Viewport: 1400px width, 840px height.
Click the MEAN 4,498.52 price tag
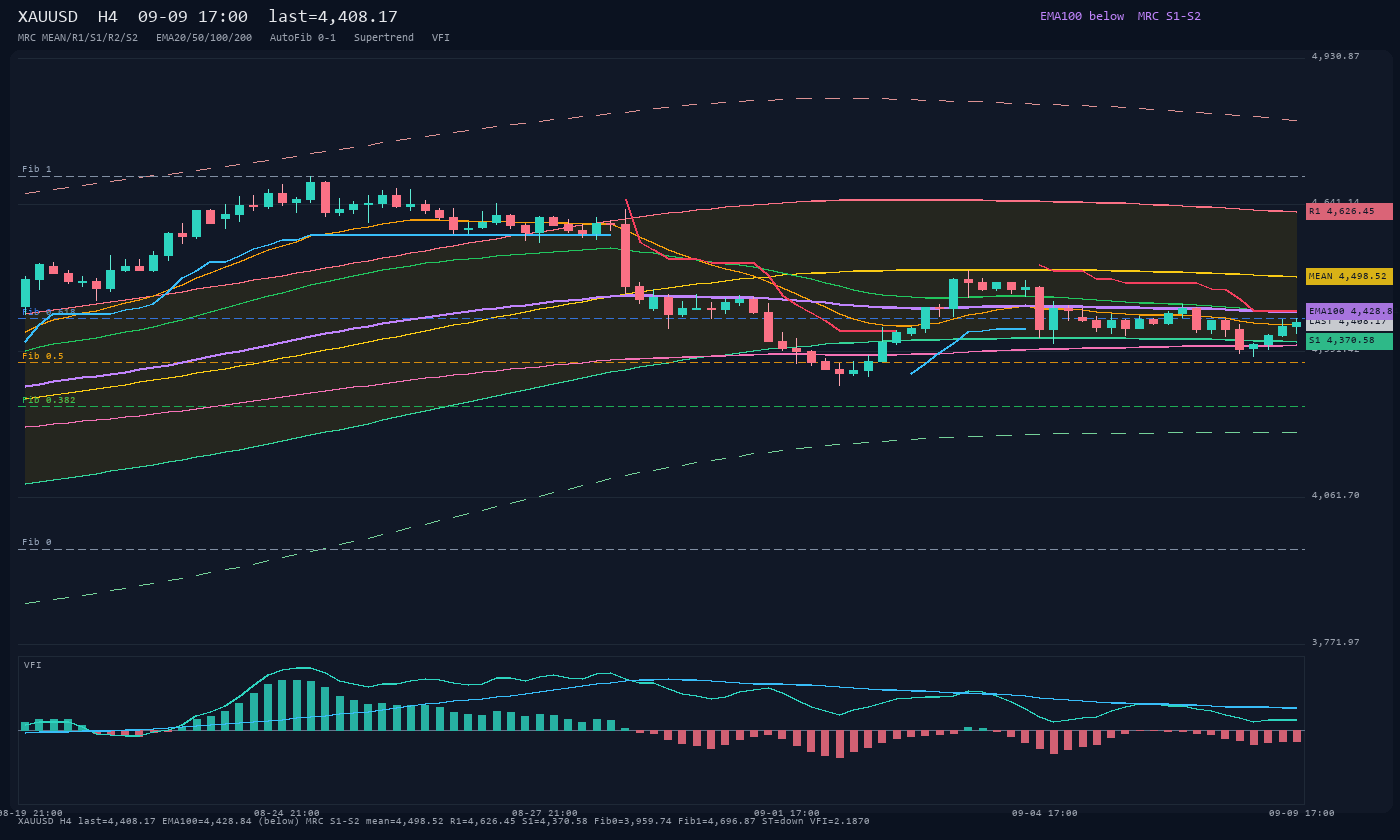1349,276
